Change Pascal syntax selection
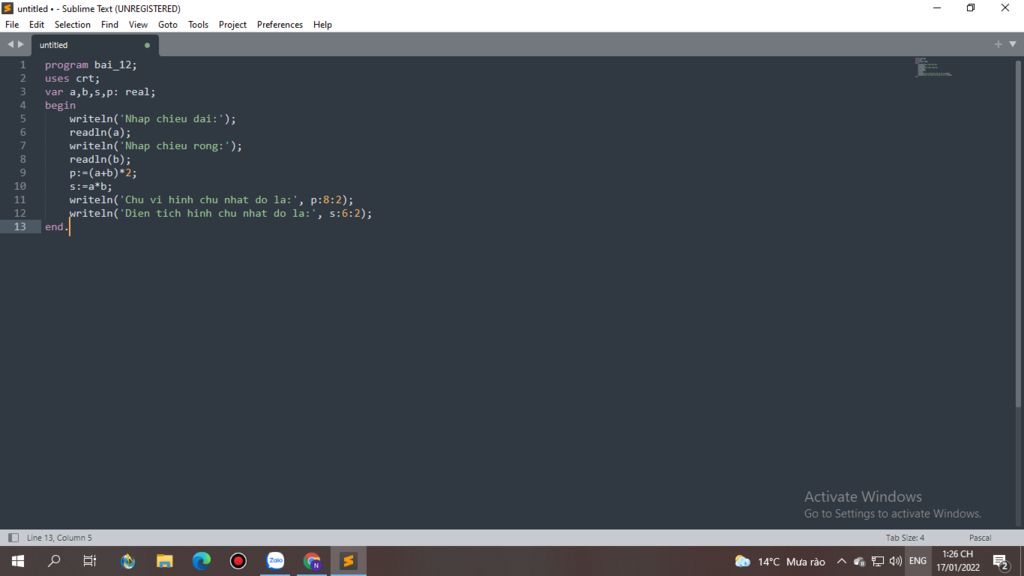 click(x=980, y=537)
